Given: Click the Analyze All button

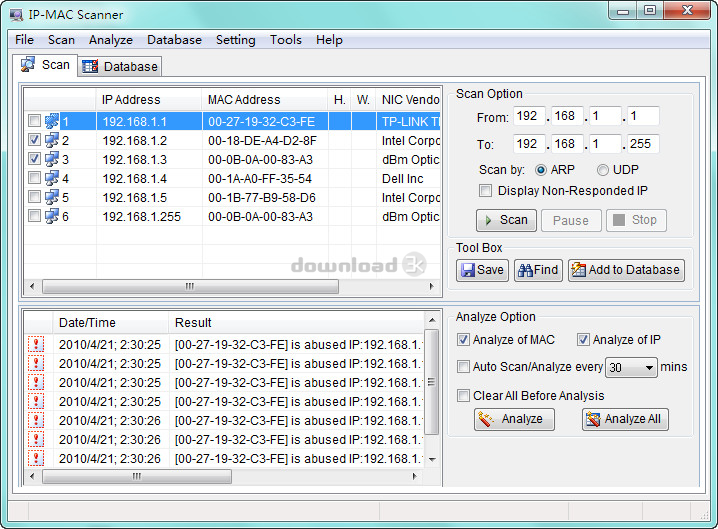Looking at the screenshot, I should [625, 420].
